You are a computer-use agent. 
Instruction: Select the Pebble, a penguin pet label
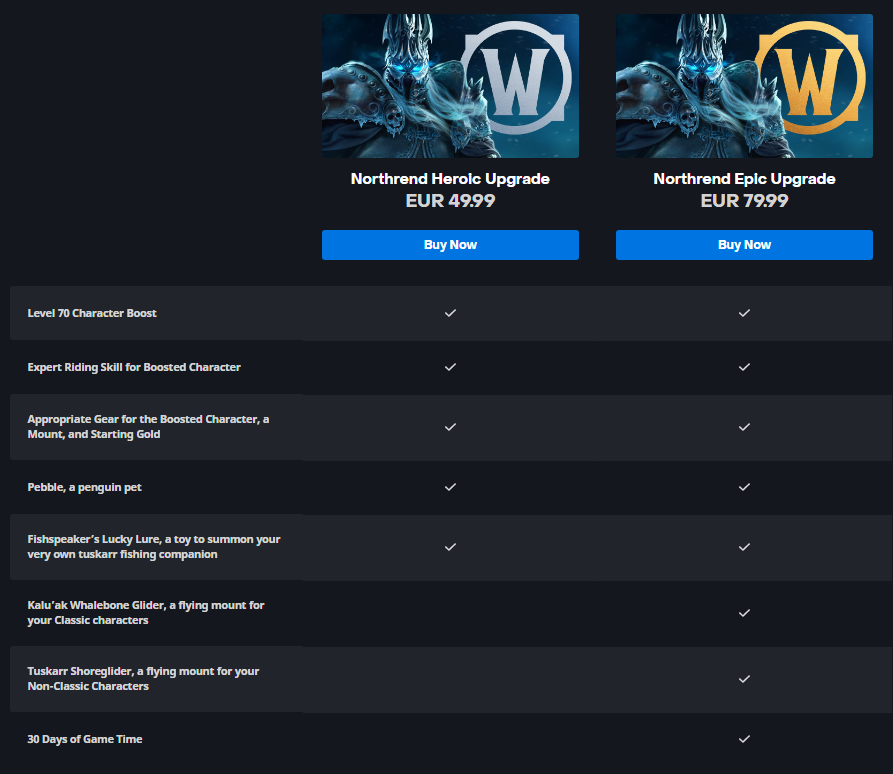[x=84, y=488]
